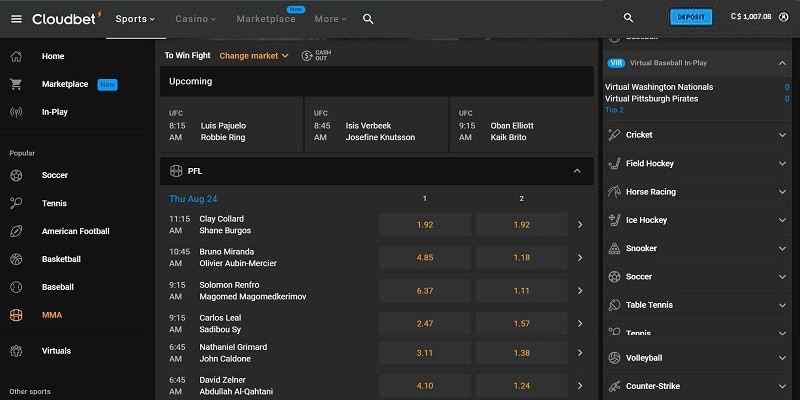Click the Top 2 link
This screenshot has width=800, height=400.
pos(614,110)
